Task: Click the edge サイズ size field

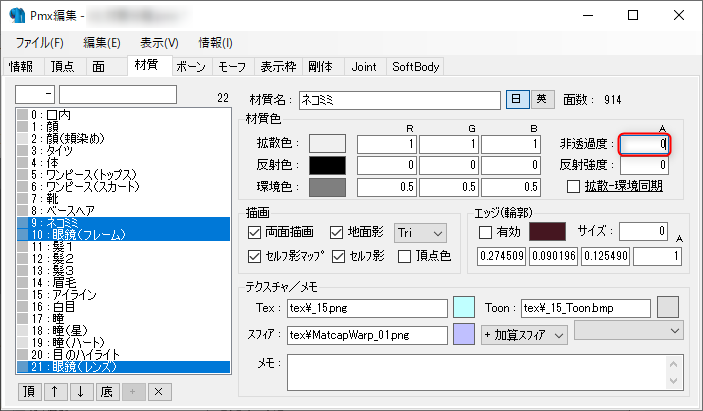Action: [643, 232]
